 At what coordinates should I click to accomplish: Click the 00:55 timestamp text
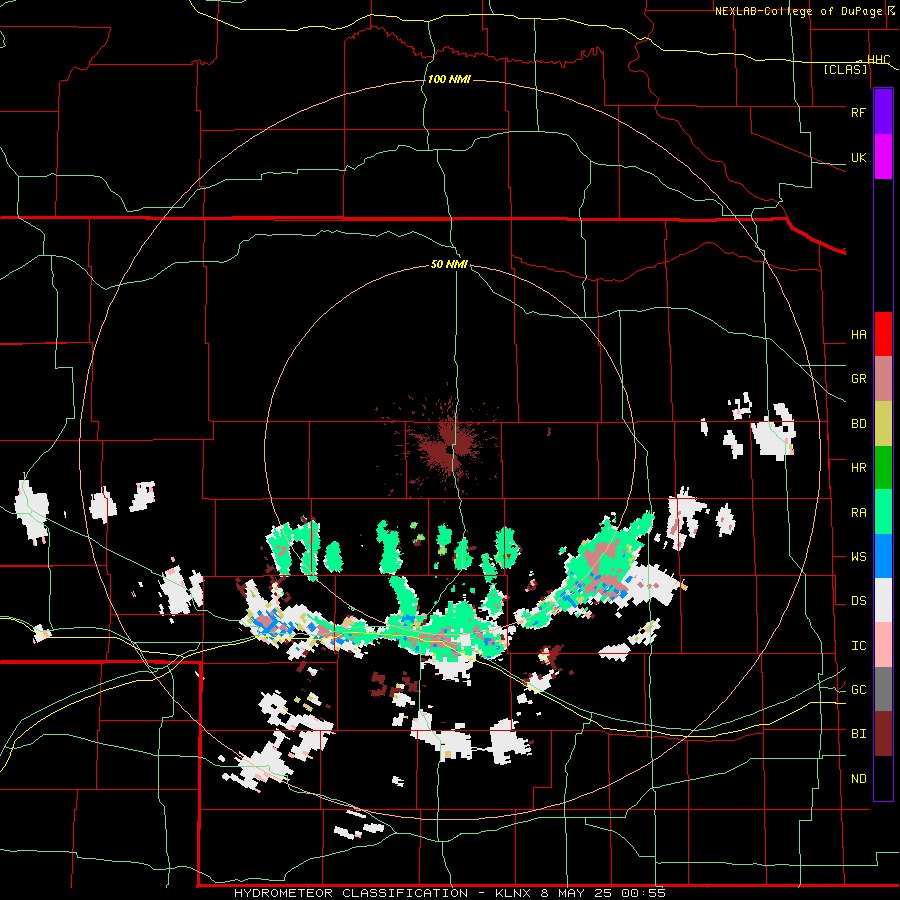tap(643, 893)
